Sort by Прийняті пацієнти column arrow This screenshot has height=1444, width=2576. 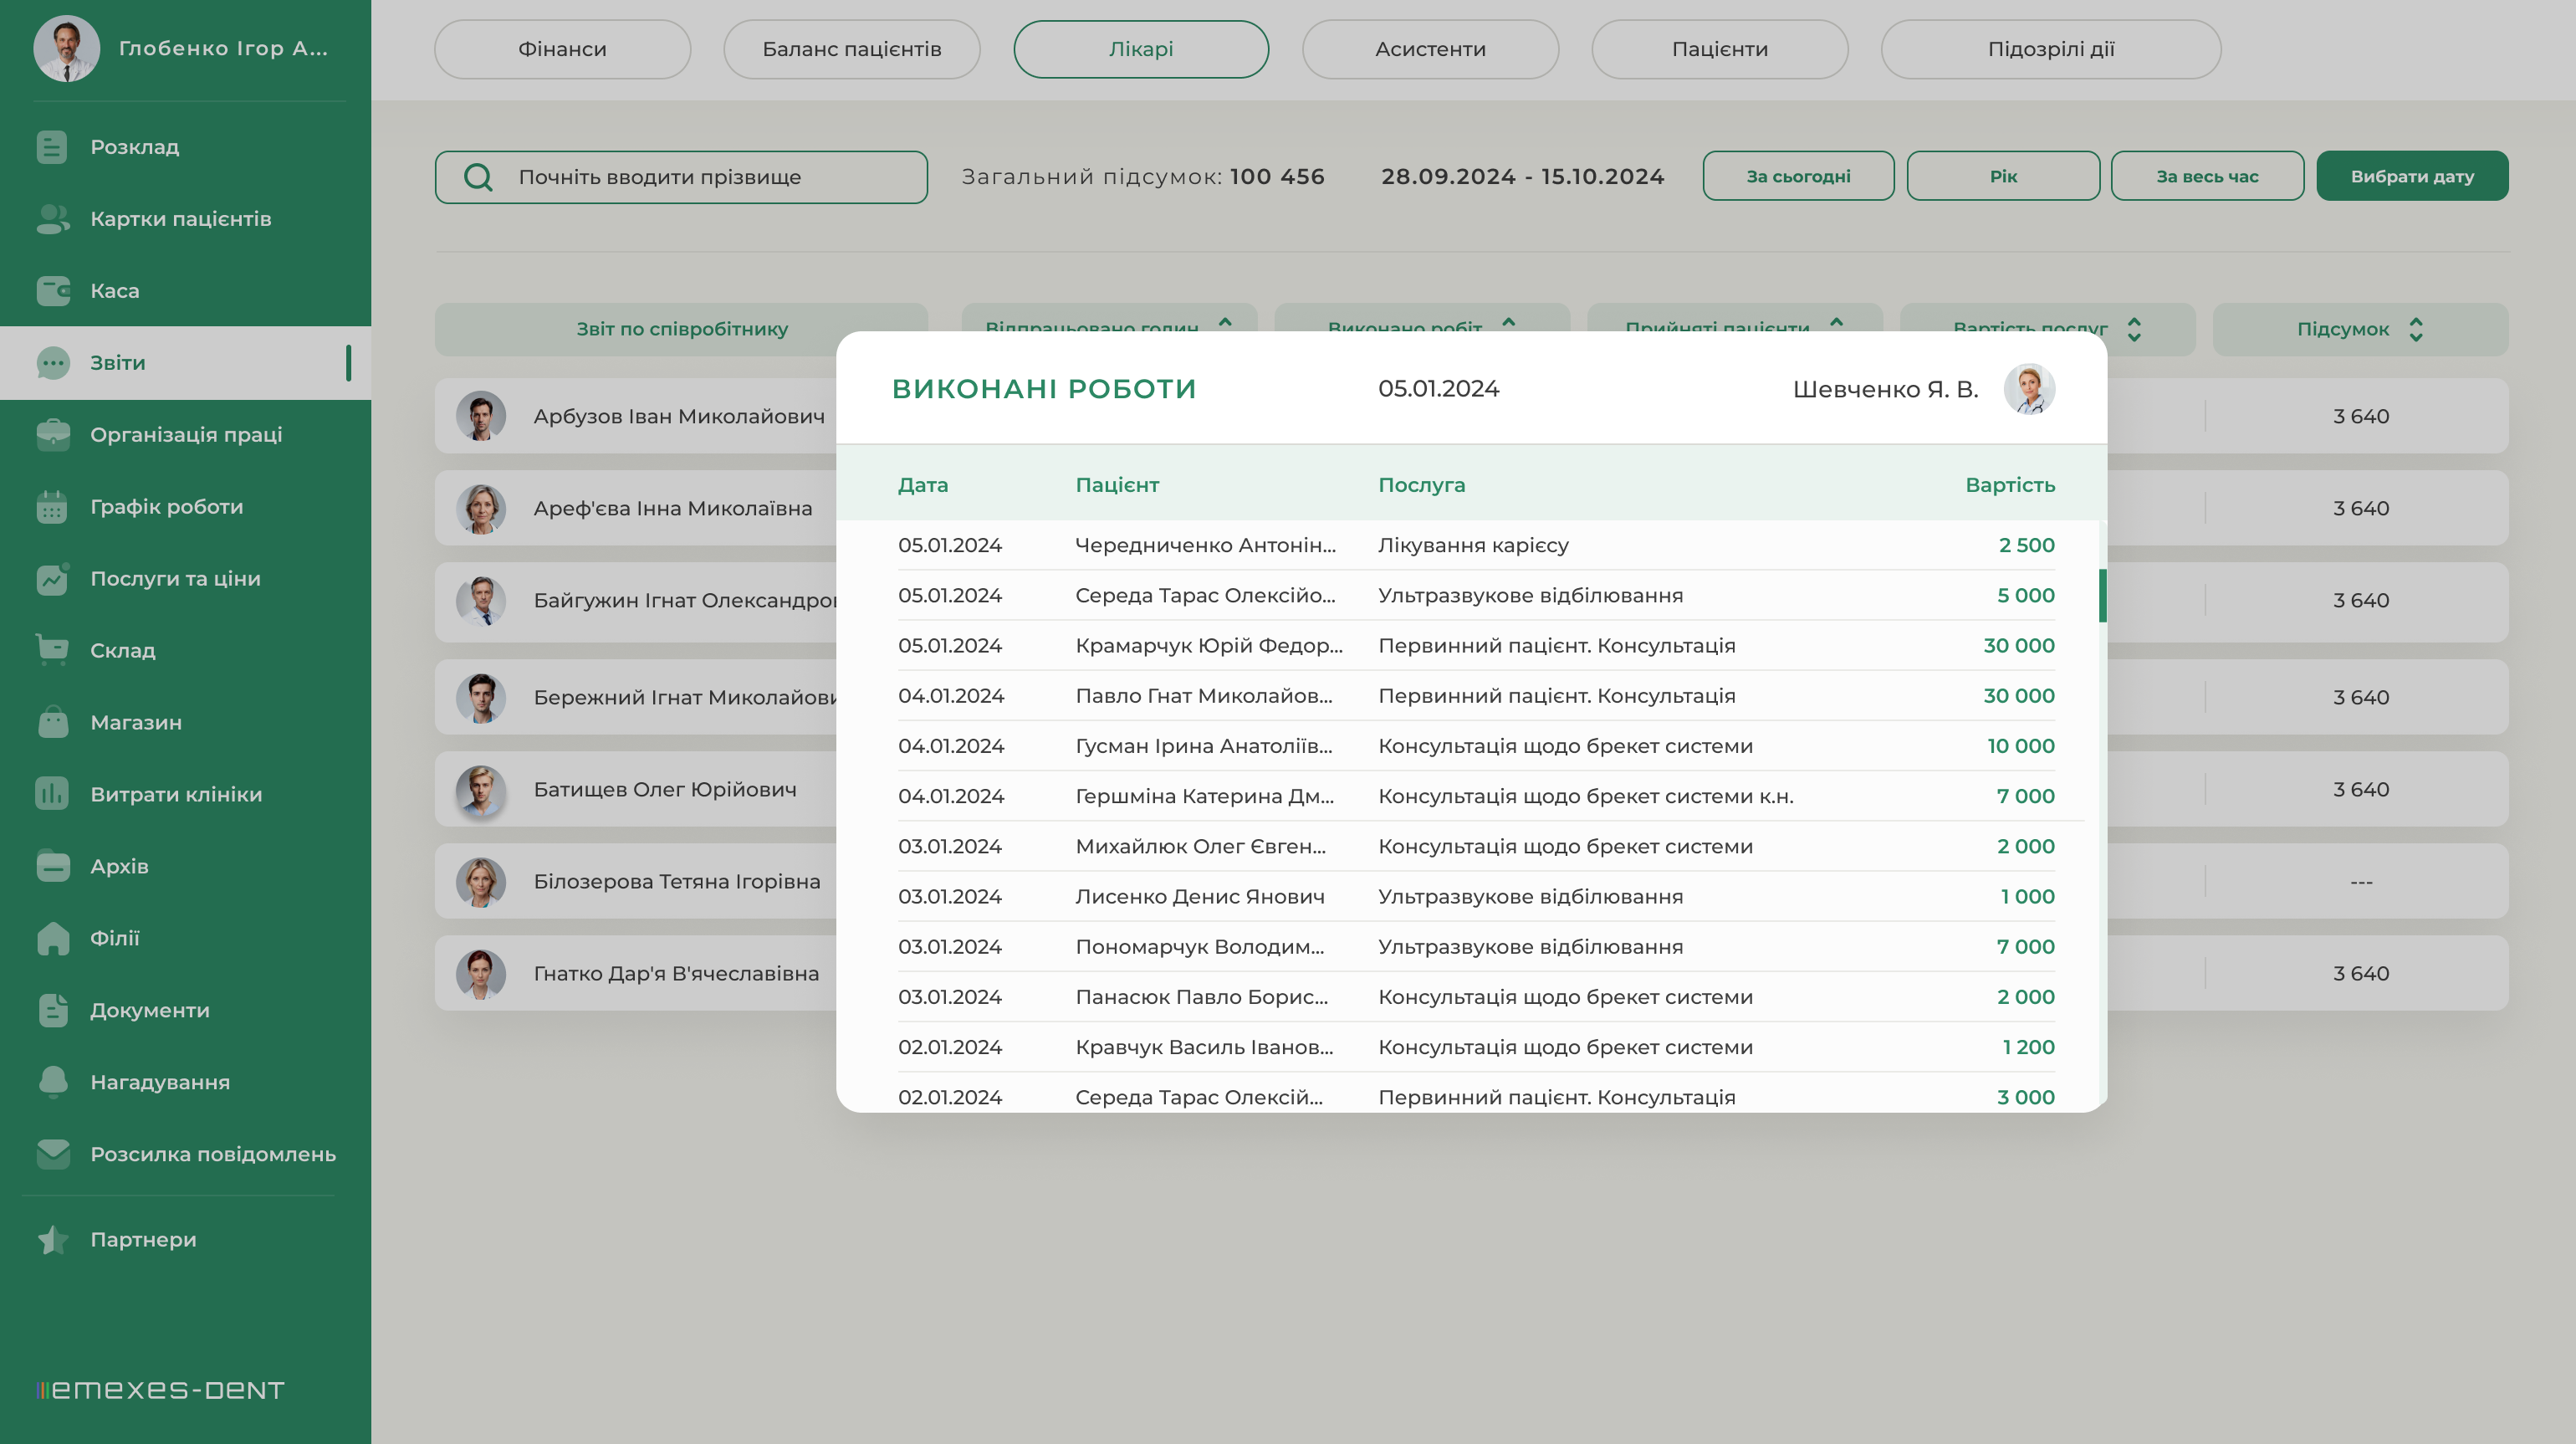1836,322
